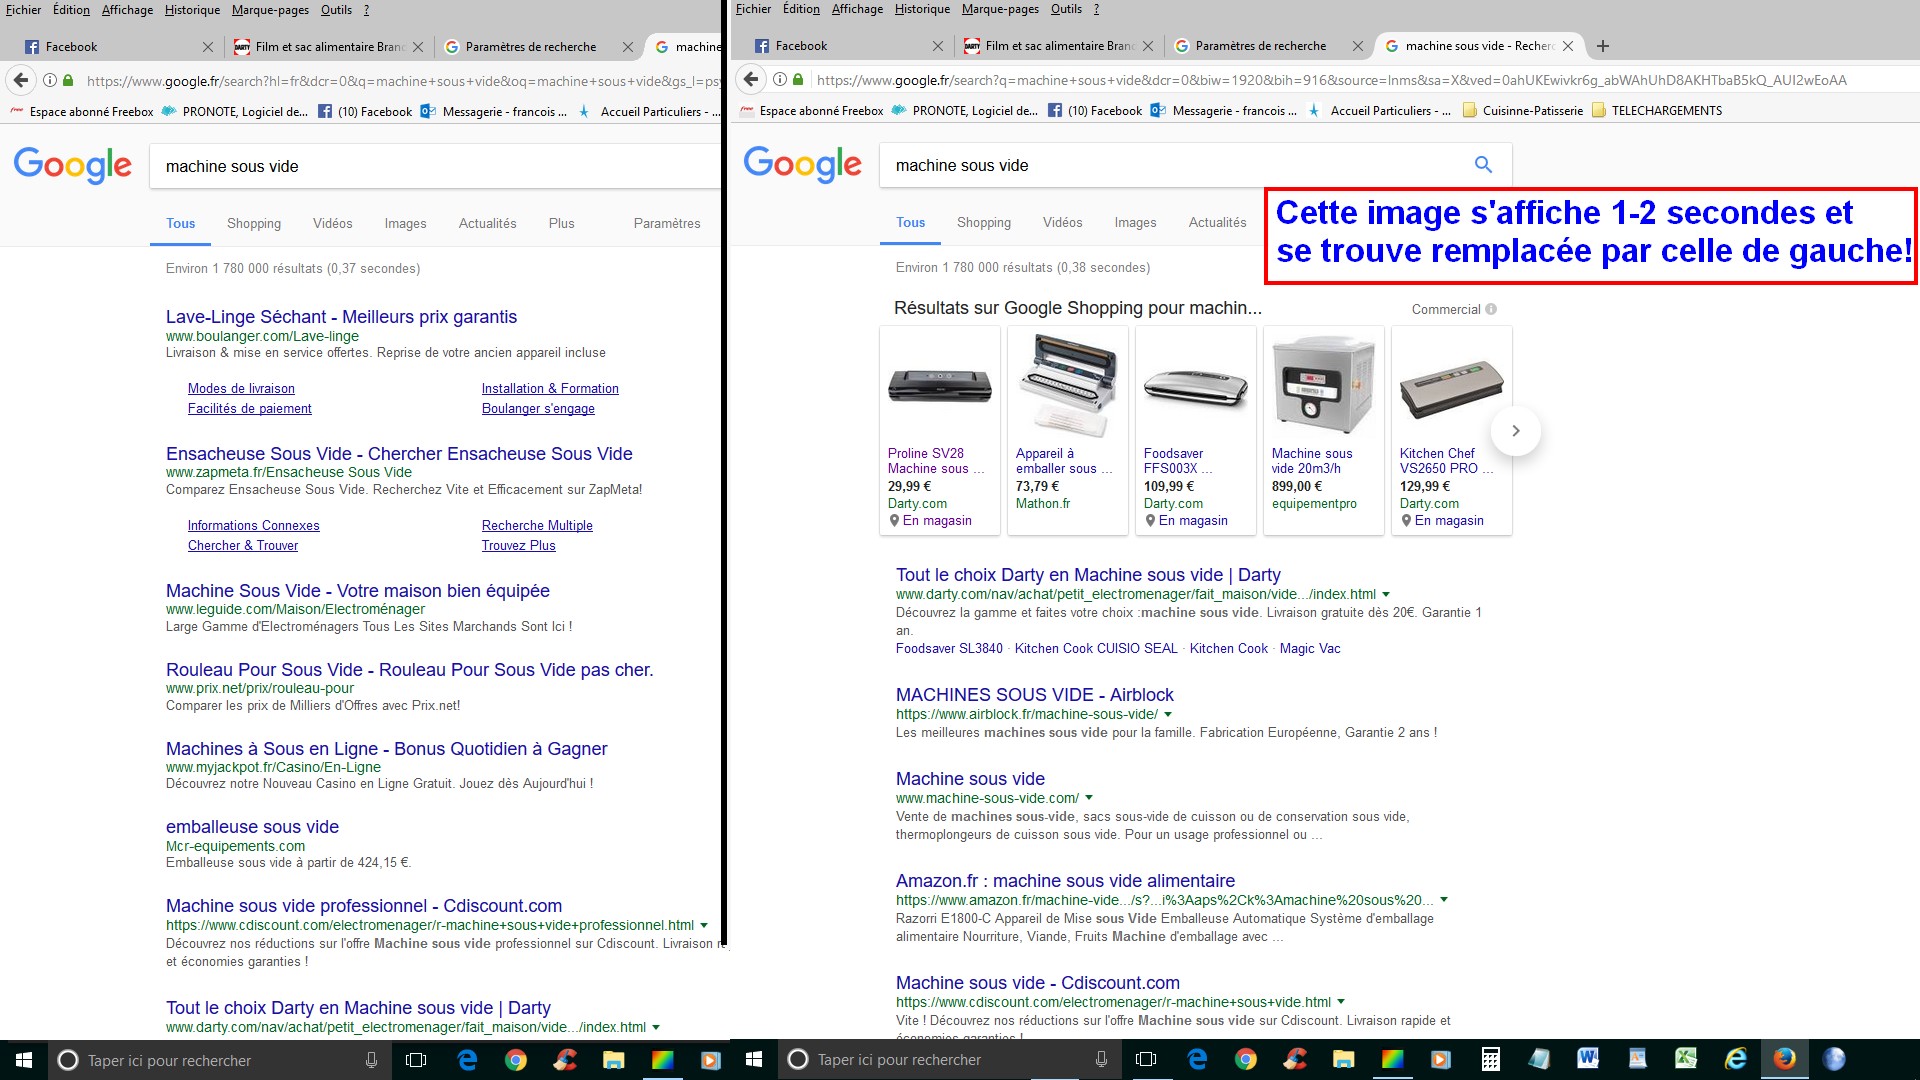Open PRONOTE bookmark in left window
Image resolution: width=1920 pixels, height=1080 pixels.
coord(235,112)
